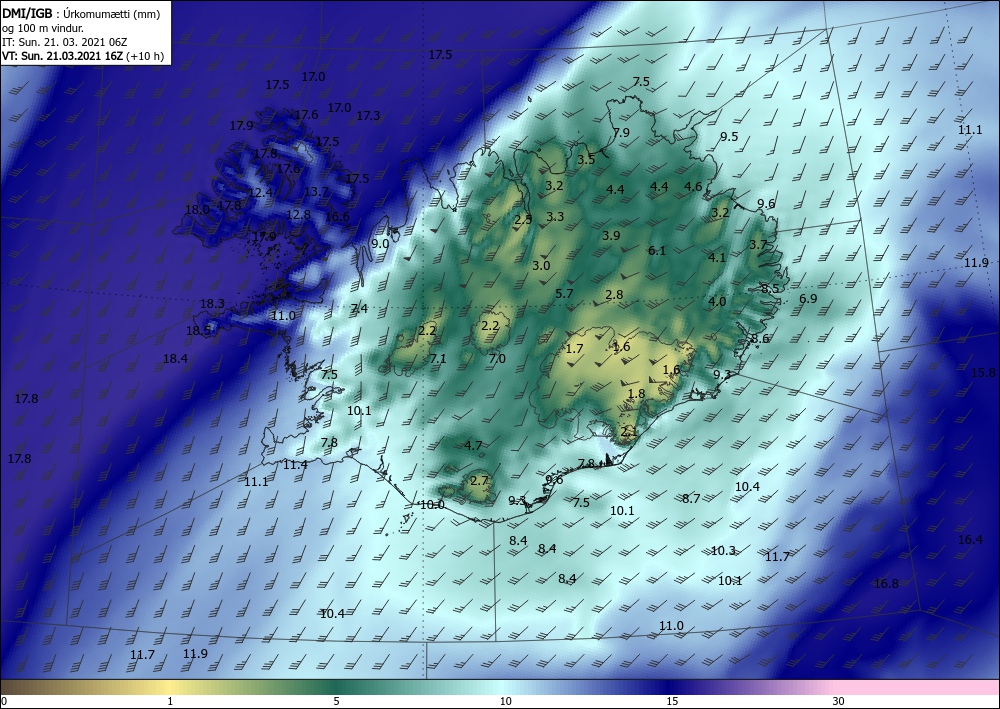The image size is (1000, 709).
Task: Click the map value 18.0
Action: coord(197,209)
